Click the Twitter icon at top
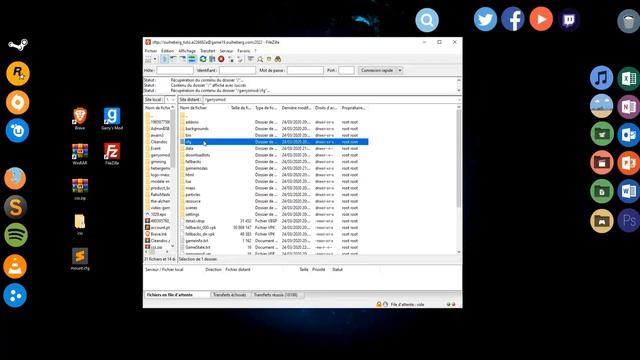This screenshot has width=640, height=360. click(x=485, y=19)
